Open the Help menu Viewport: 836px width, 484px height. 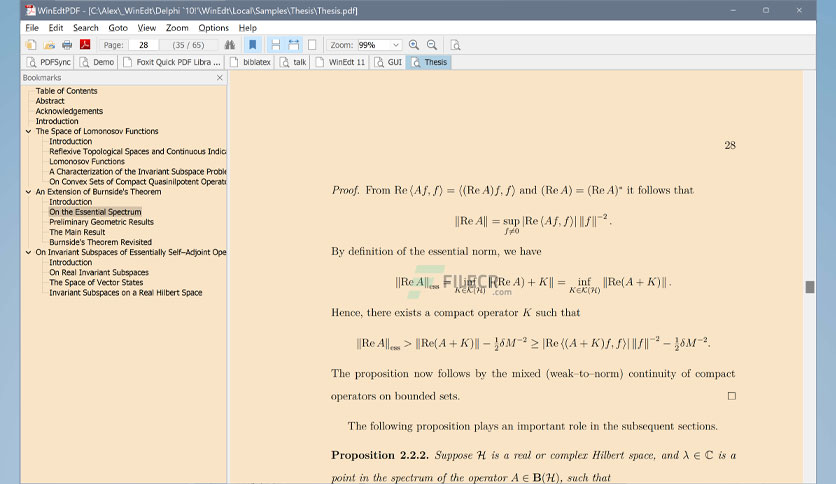tap(247, 28)
